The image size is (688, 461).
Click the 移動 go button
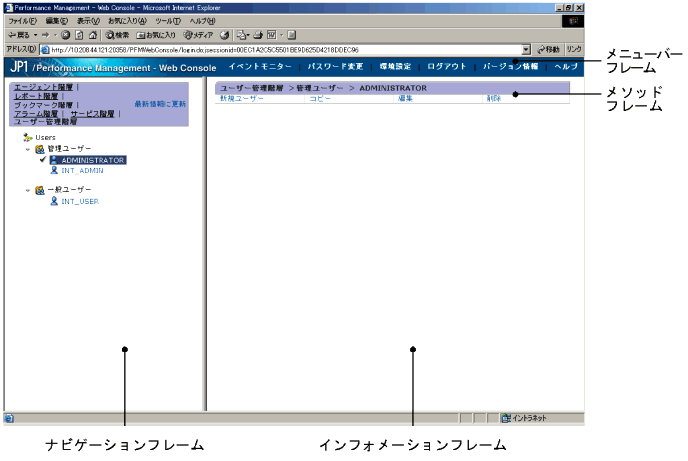pos(548,50)
